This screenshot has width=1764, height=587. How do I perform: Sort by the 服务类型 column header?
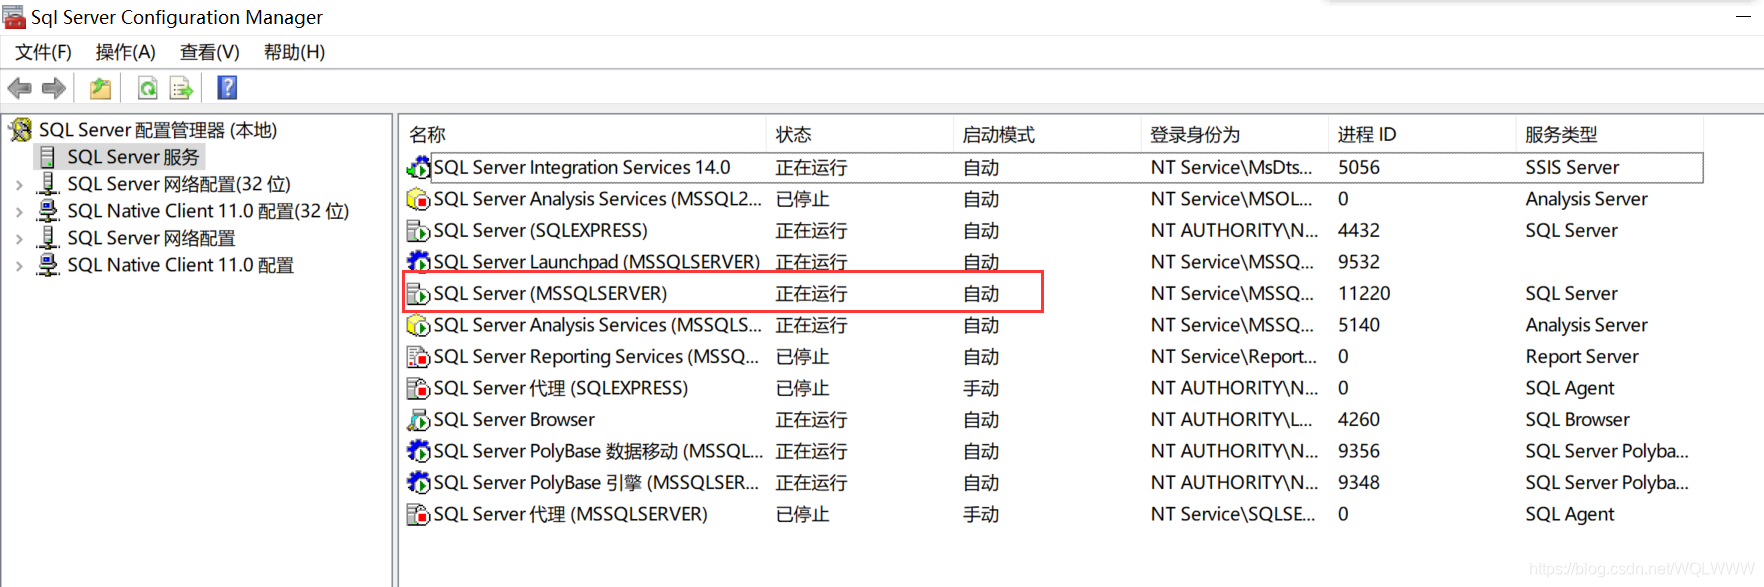tap(1609, 134)
